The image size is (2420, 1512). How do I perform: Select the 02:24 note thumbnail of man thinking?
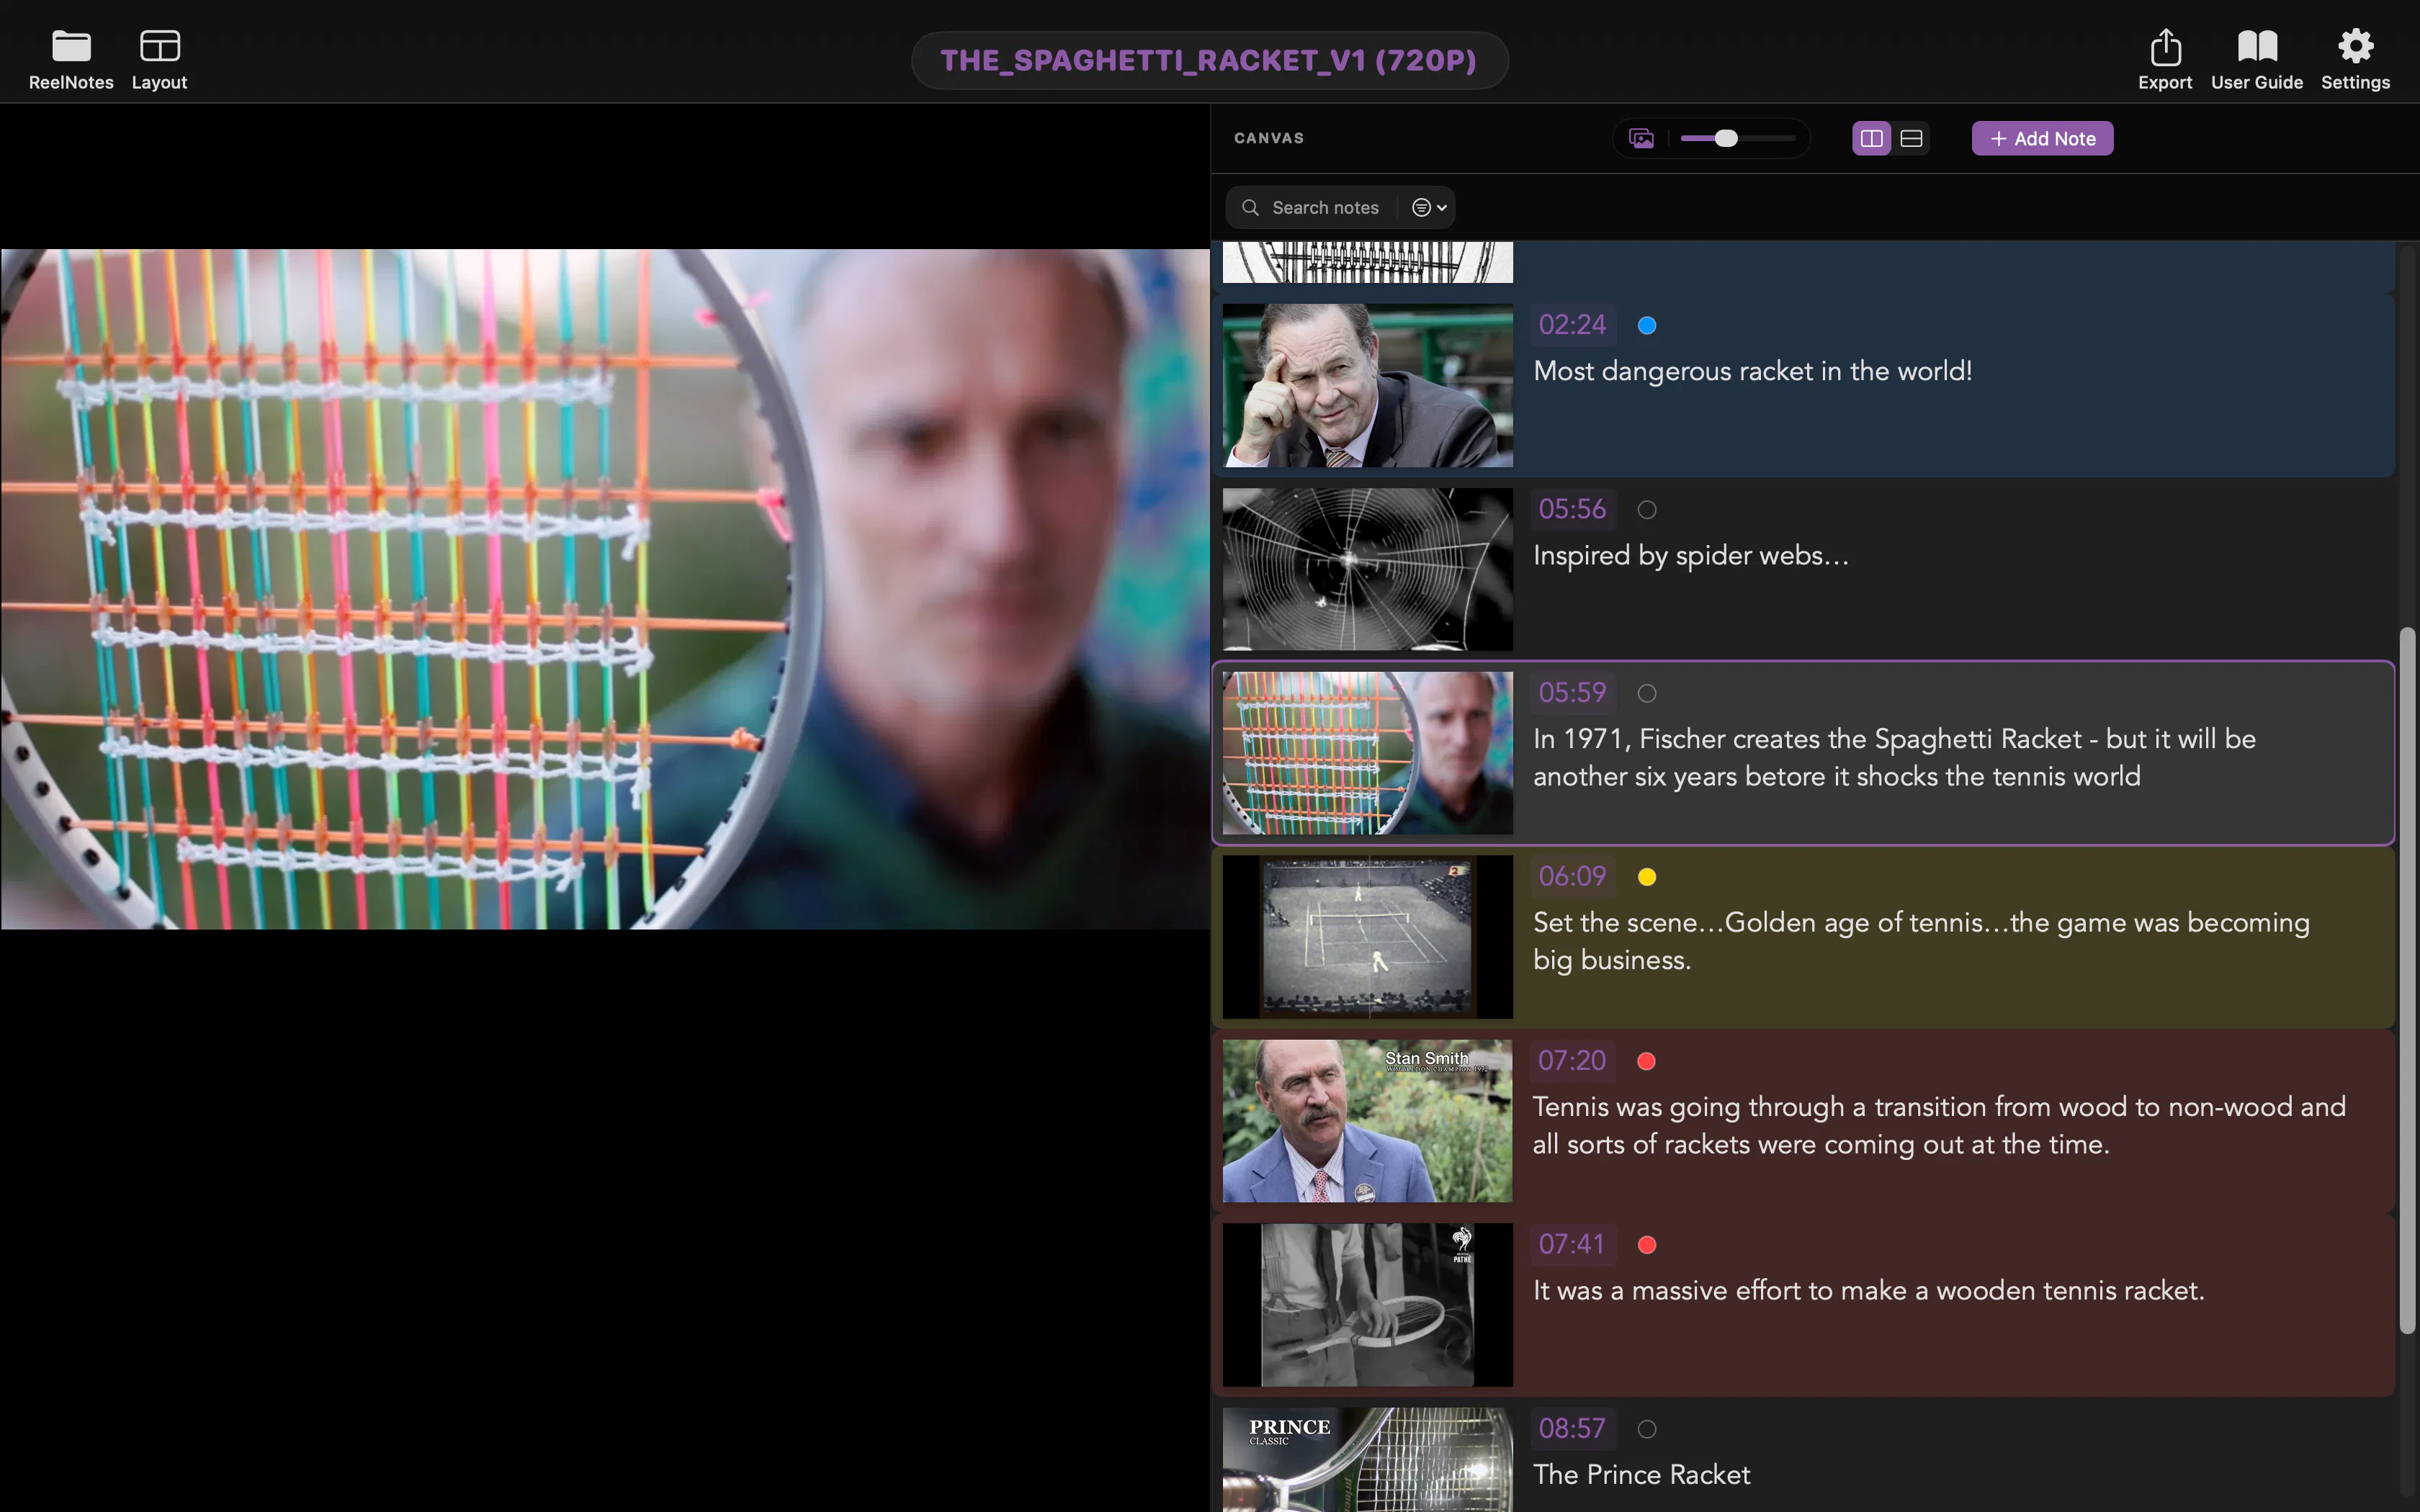click(1367, 385)
